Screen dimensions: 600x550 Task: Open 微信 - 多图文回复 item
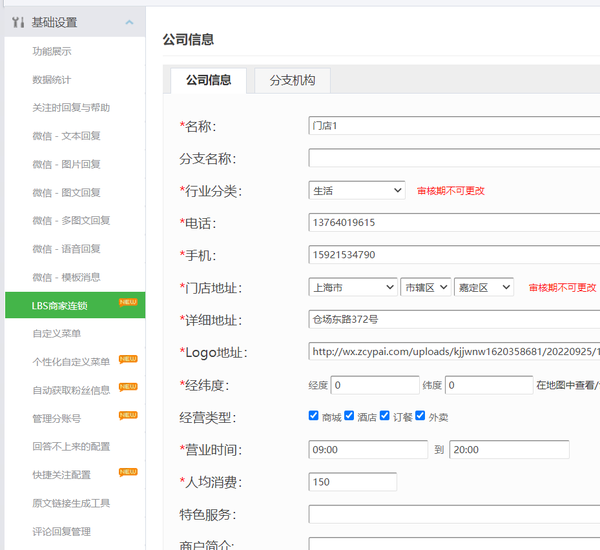[x=71, y=221]
